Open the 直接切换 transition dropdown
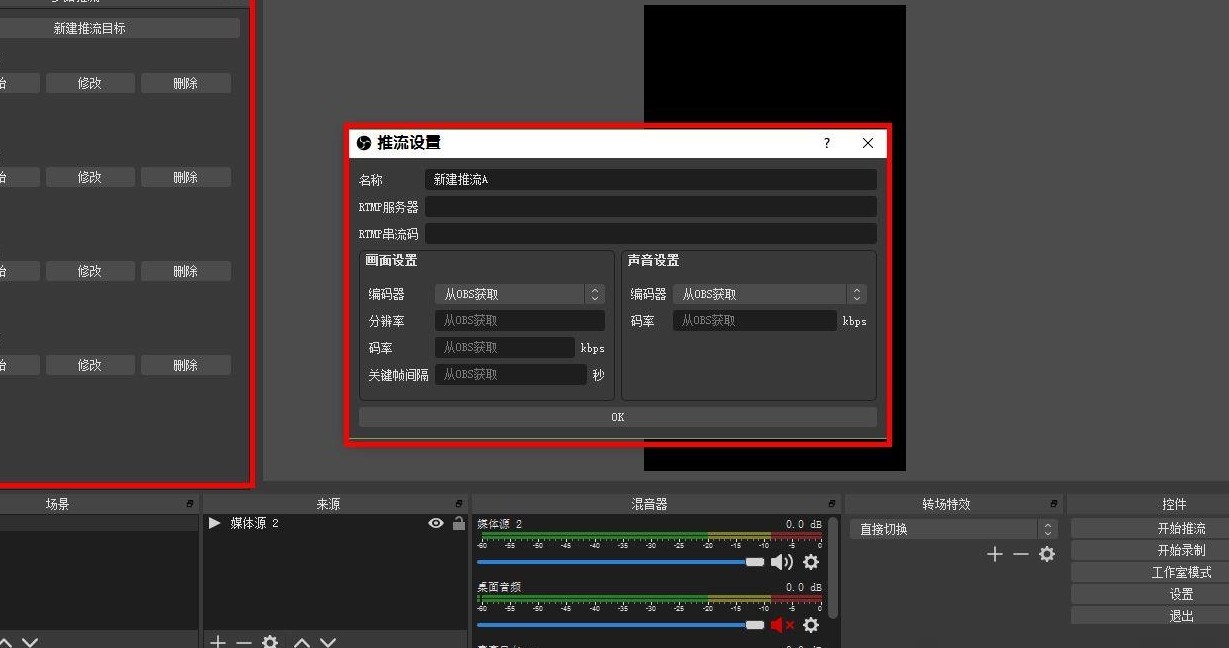 953,529
